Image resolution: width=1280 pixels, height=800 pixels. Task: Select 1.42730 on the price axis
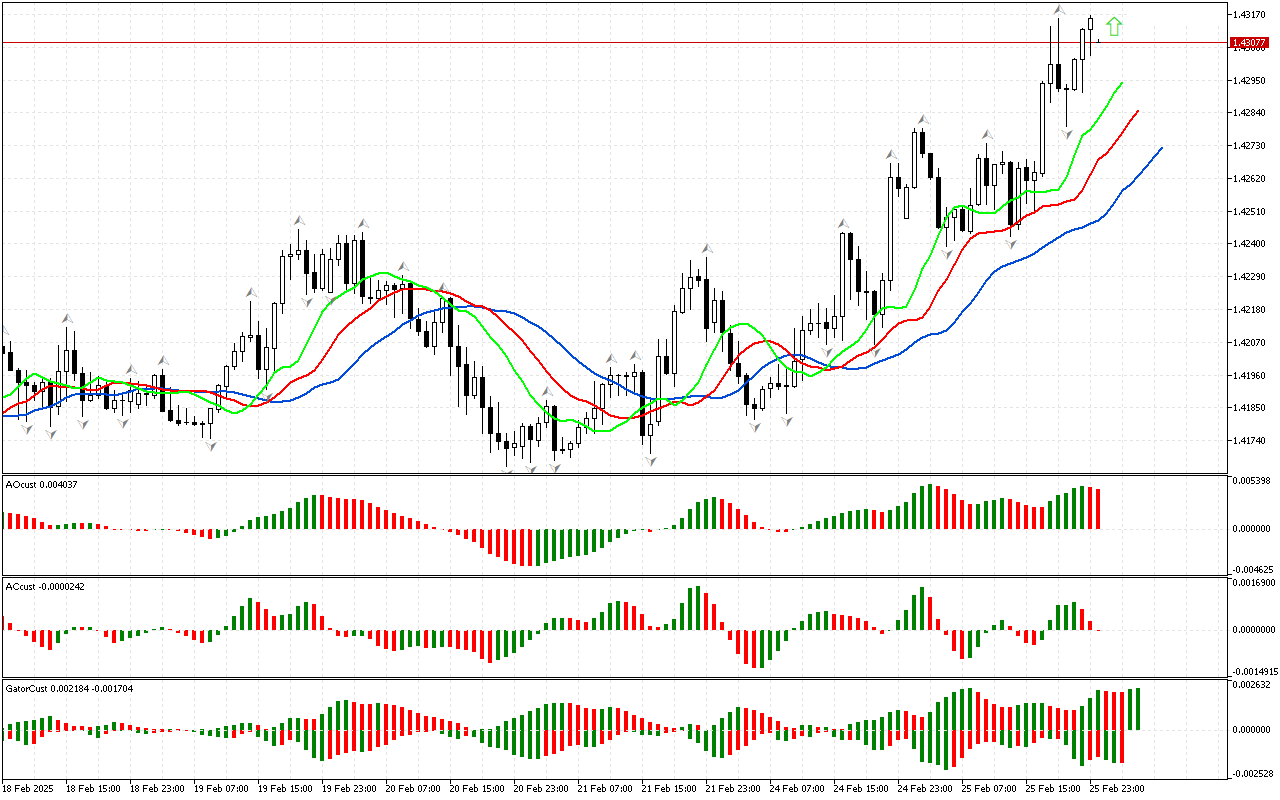[x=1250, y=146]
